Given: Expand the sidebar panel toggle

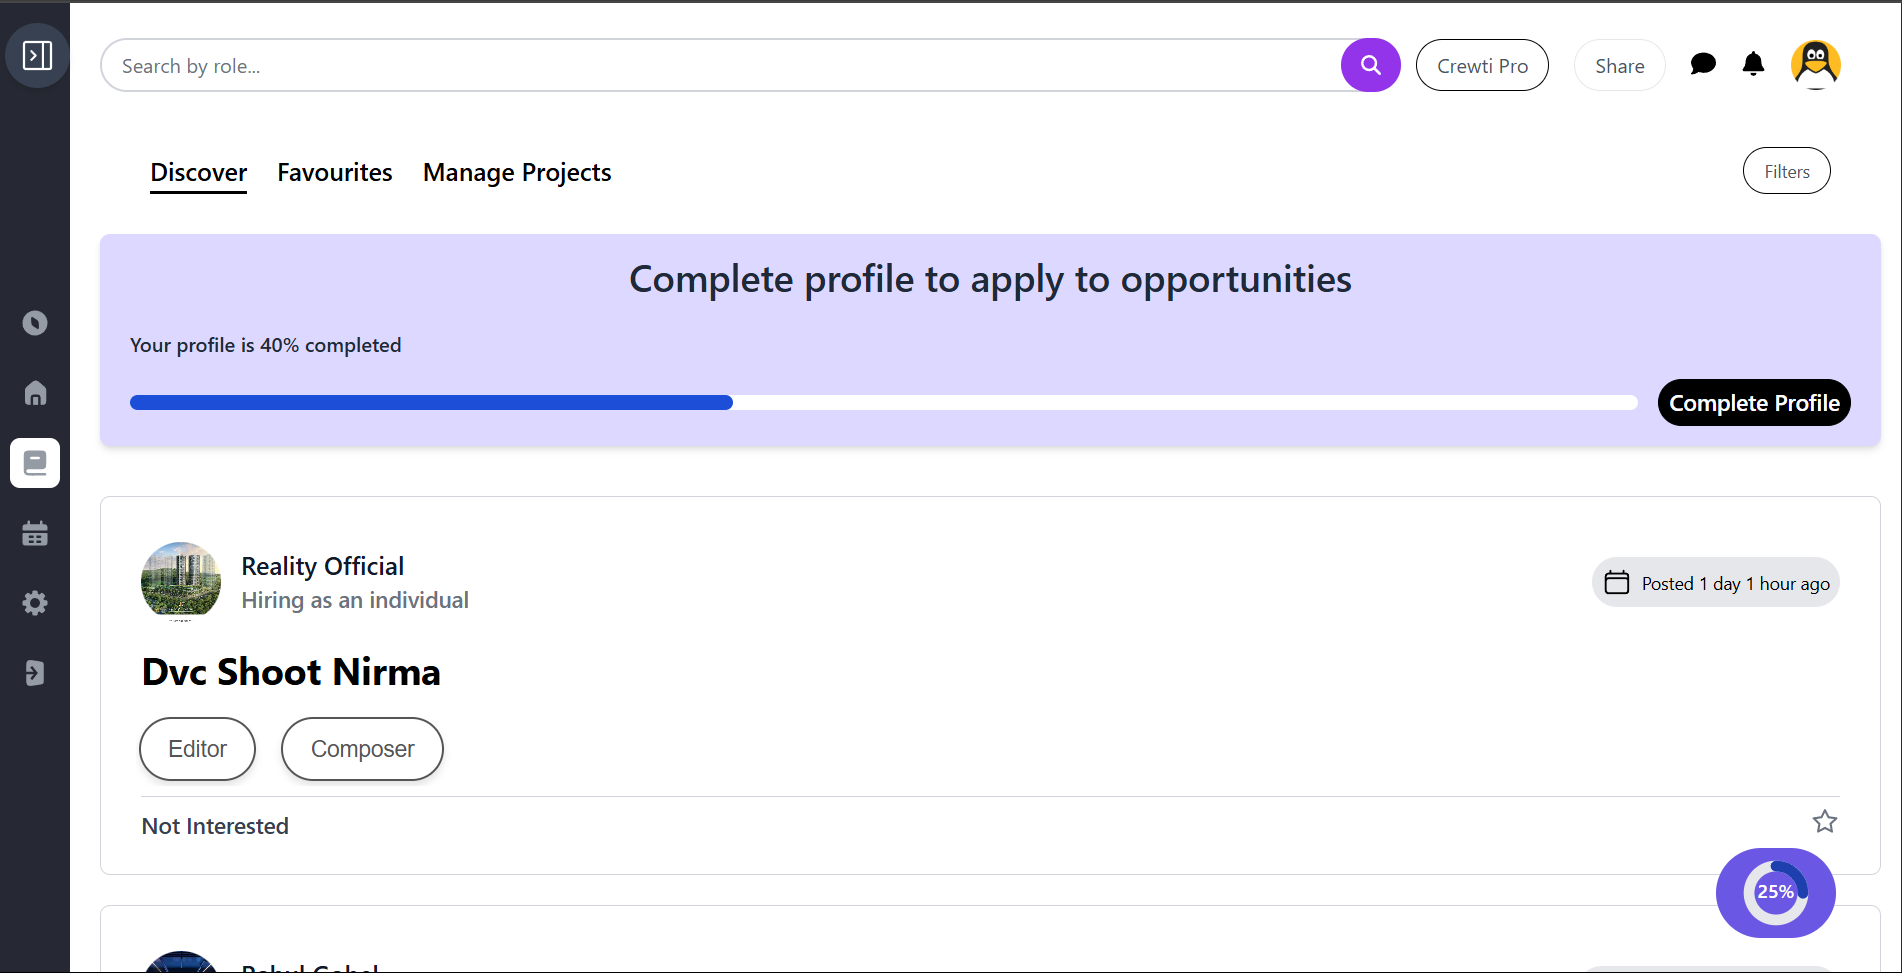Looking at the screenshot, I should pyautogui.click(x=37, y=55).
